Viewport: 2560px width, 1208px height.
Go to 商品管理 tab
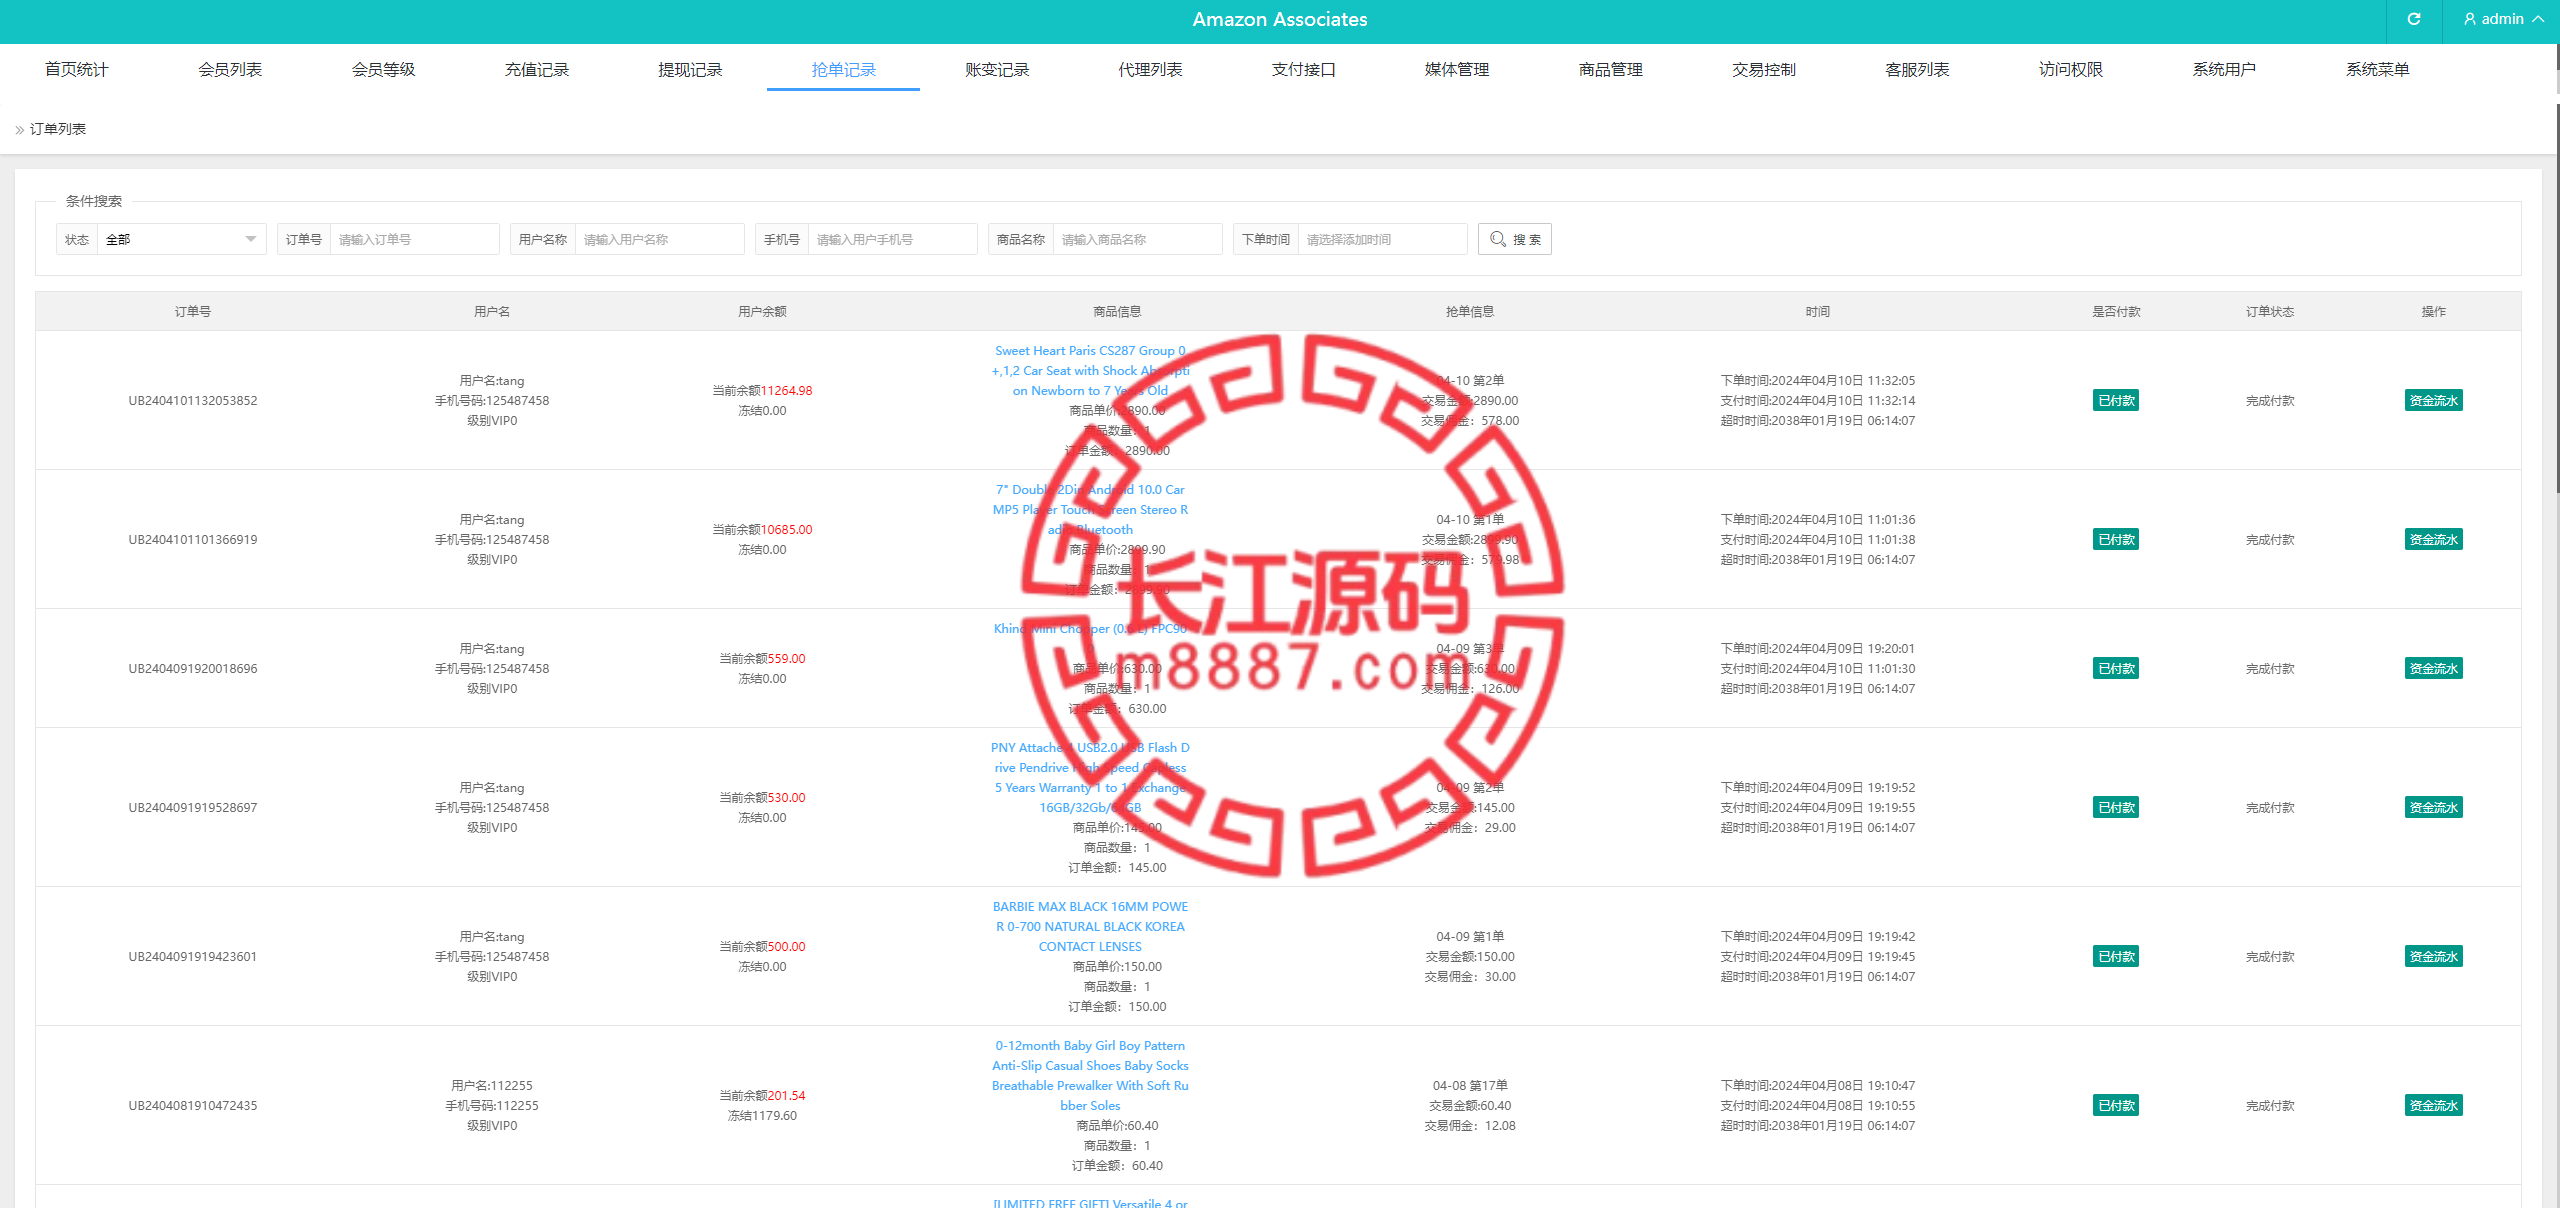tap(1611, 69)
